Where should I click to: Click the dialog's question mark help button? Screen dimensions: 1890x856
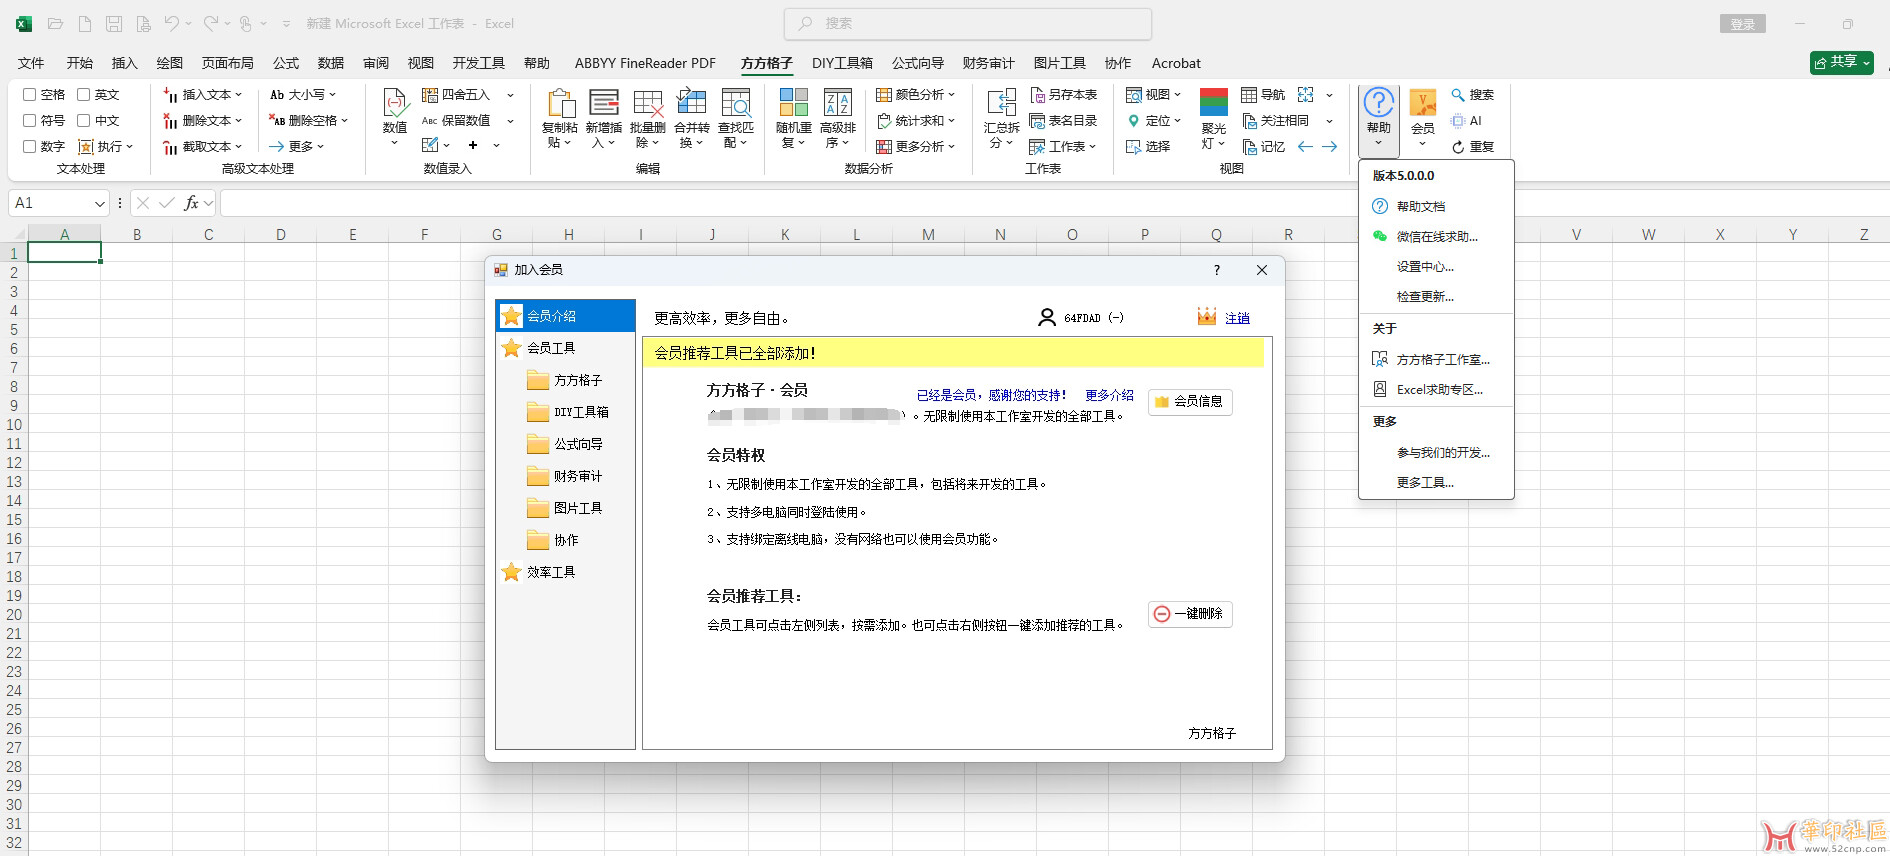[x=1216, y=270]
